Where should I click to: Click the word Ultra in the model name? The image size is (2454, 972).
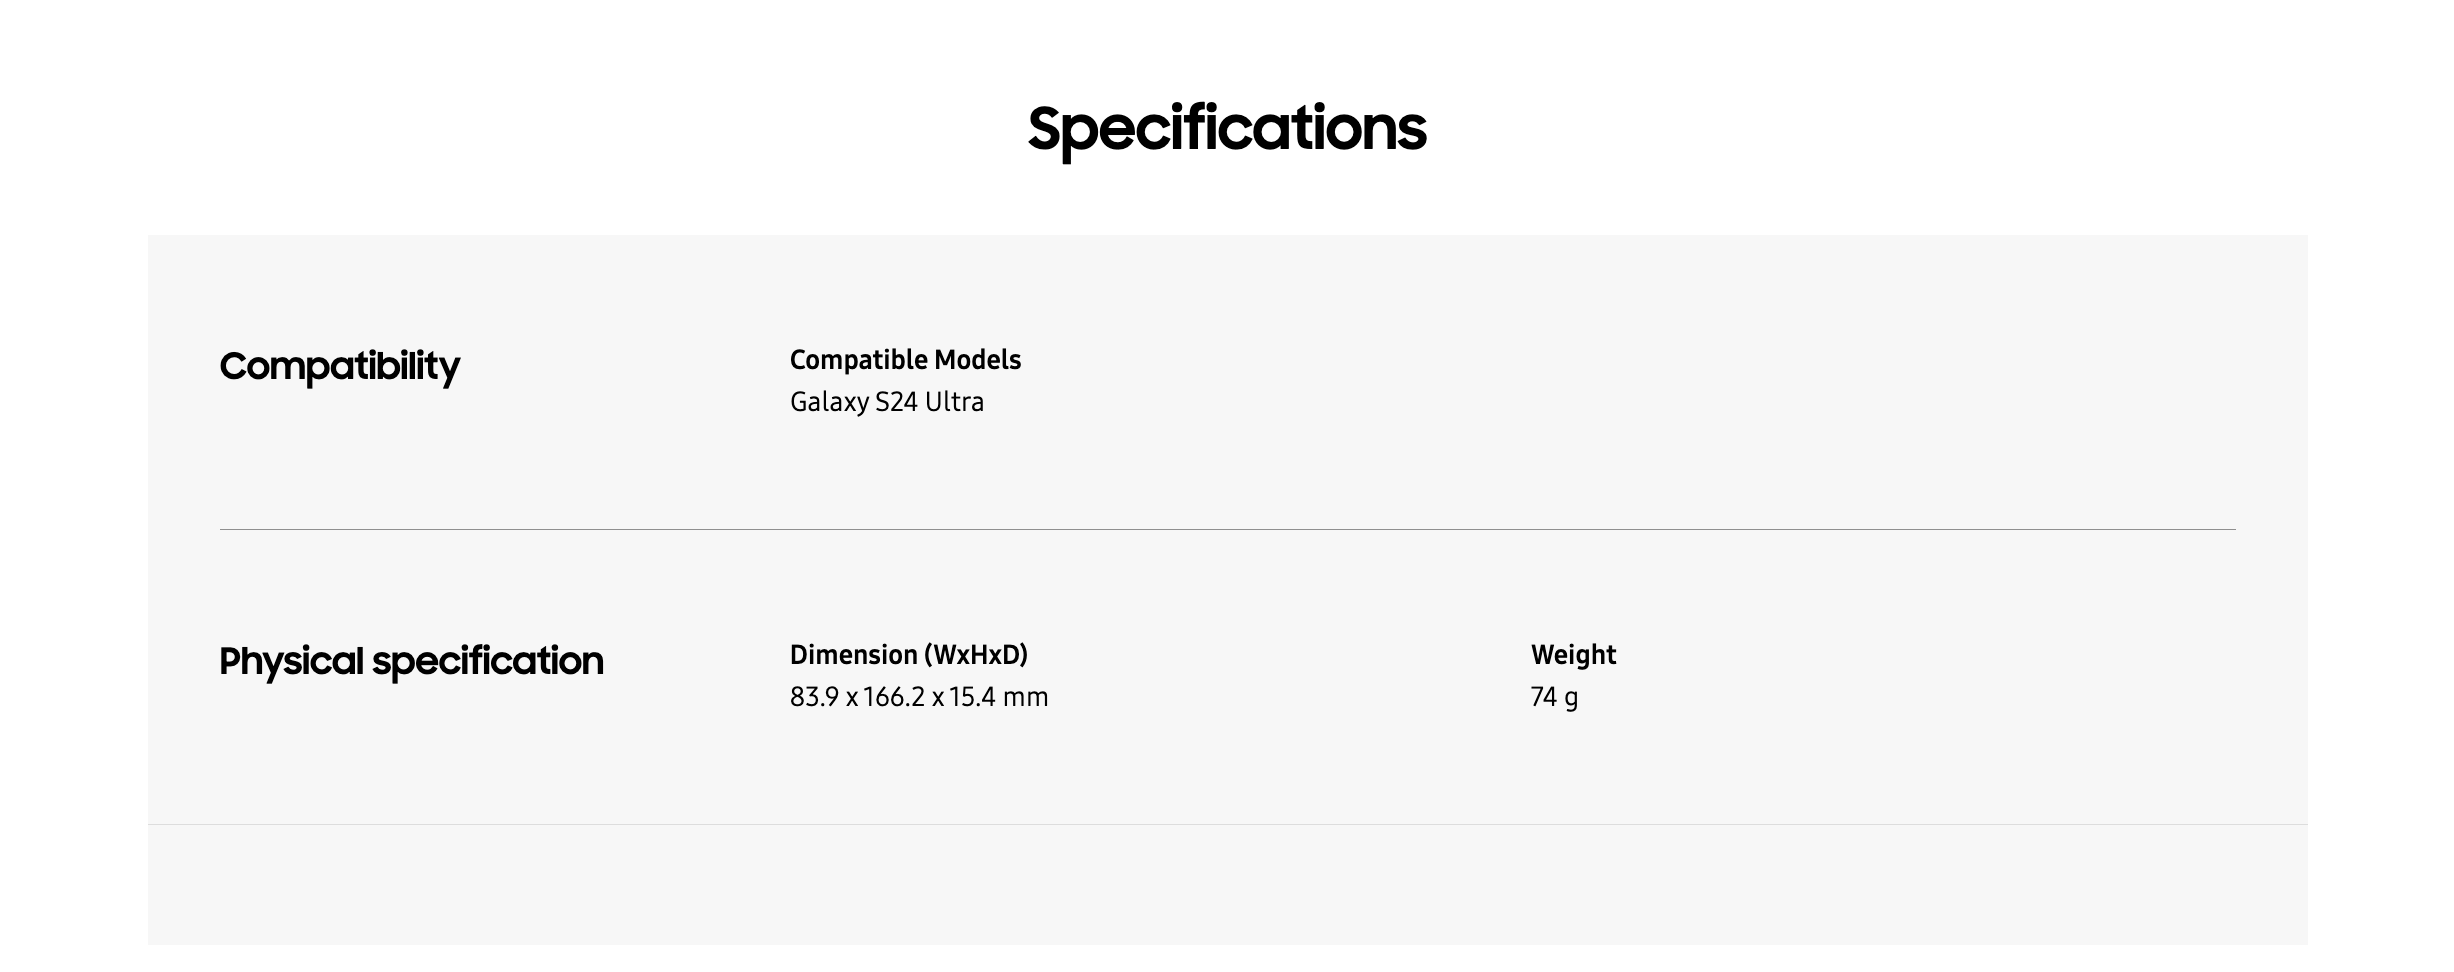(x=954, y=402)
